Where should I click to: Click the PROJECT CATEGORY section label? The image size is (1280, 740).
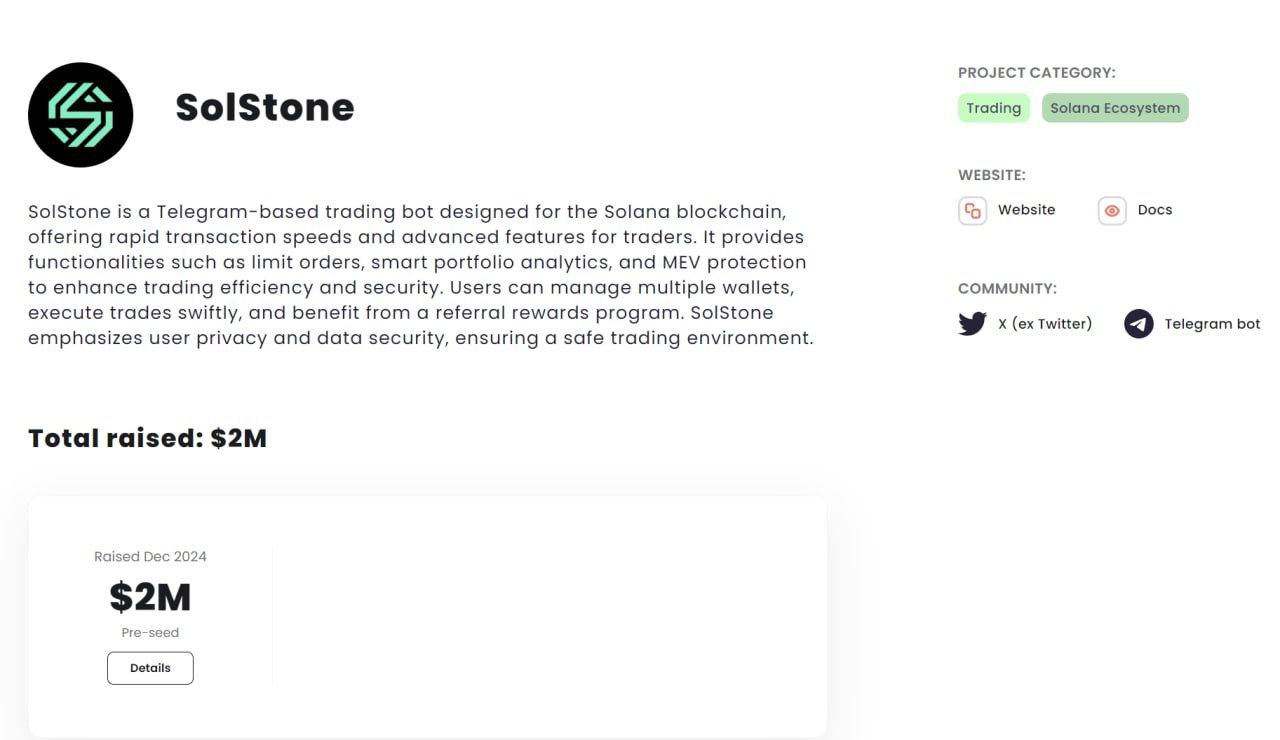coord(1037,73)
